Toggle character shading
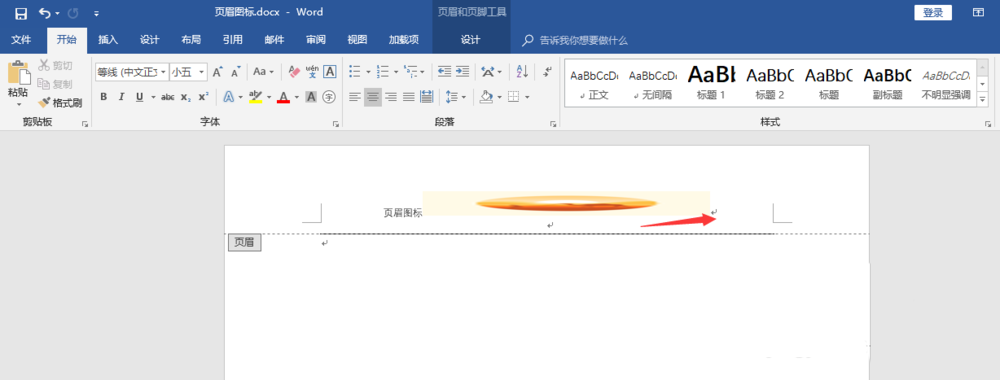 click(311, 97)
